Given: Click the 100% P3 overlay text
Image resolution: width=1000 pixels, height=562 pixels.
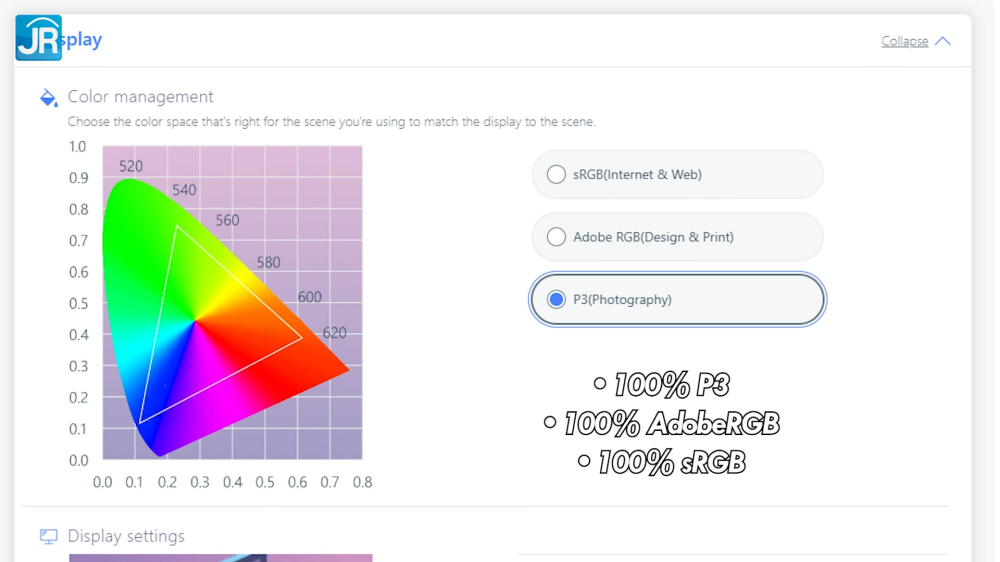Looking at the screenshot, I should [x=671, y=385].
